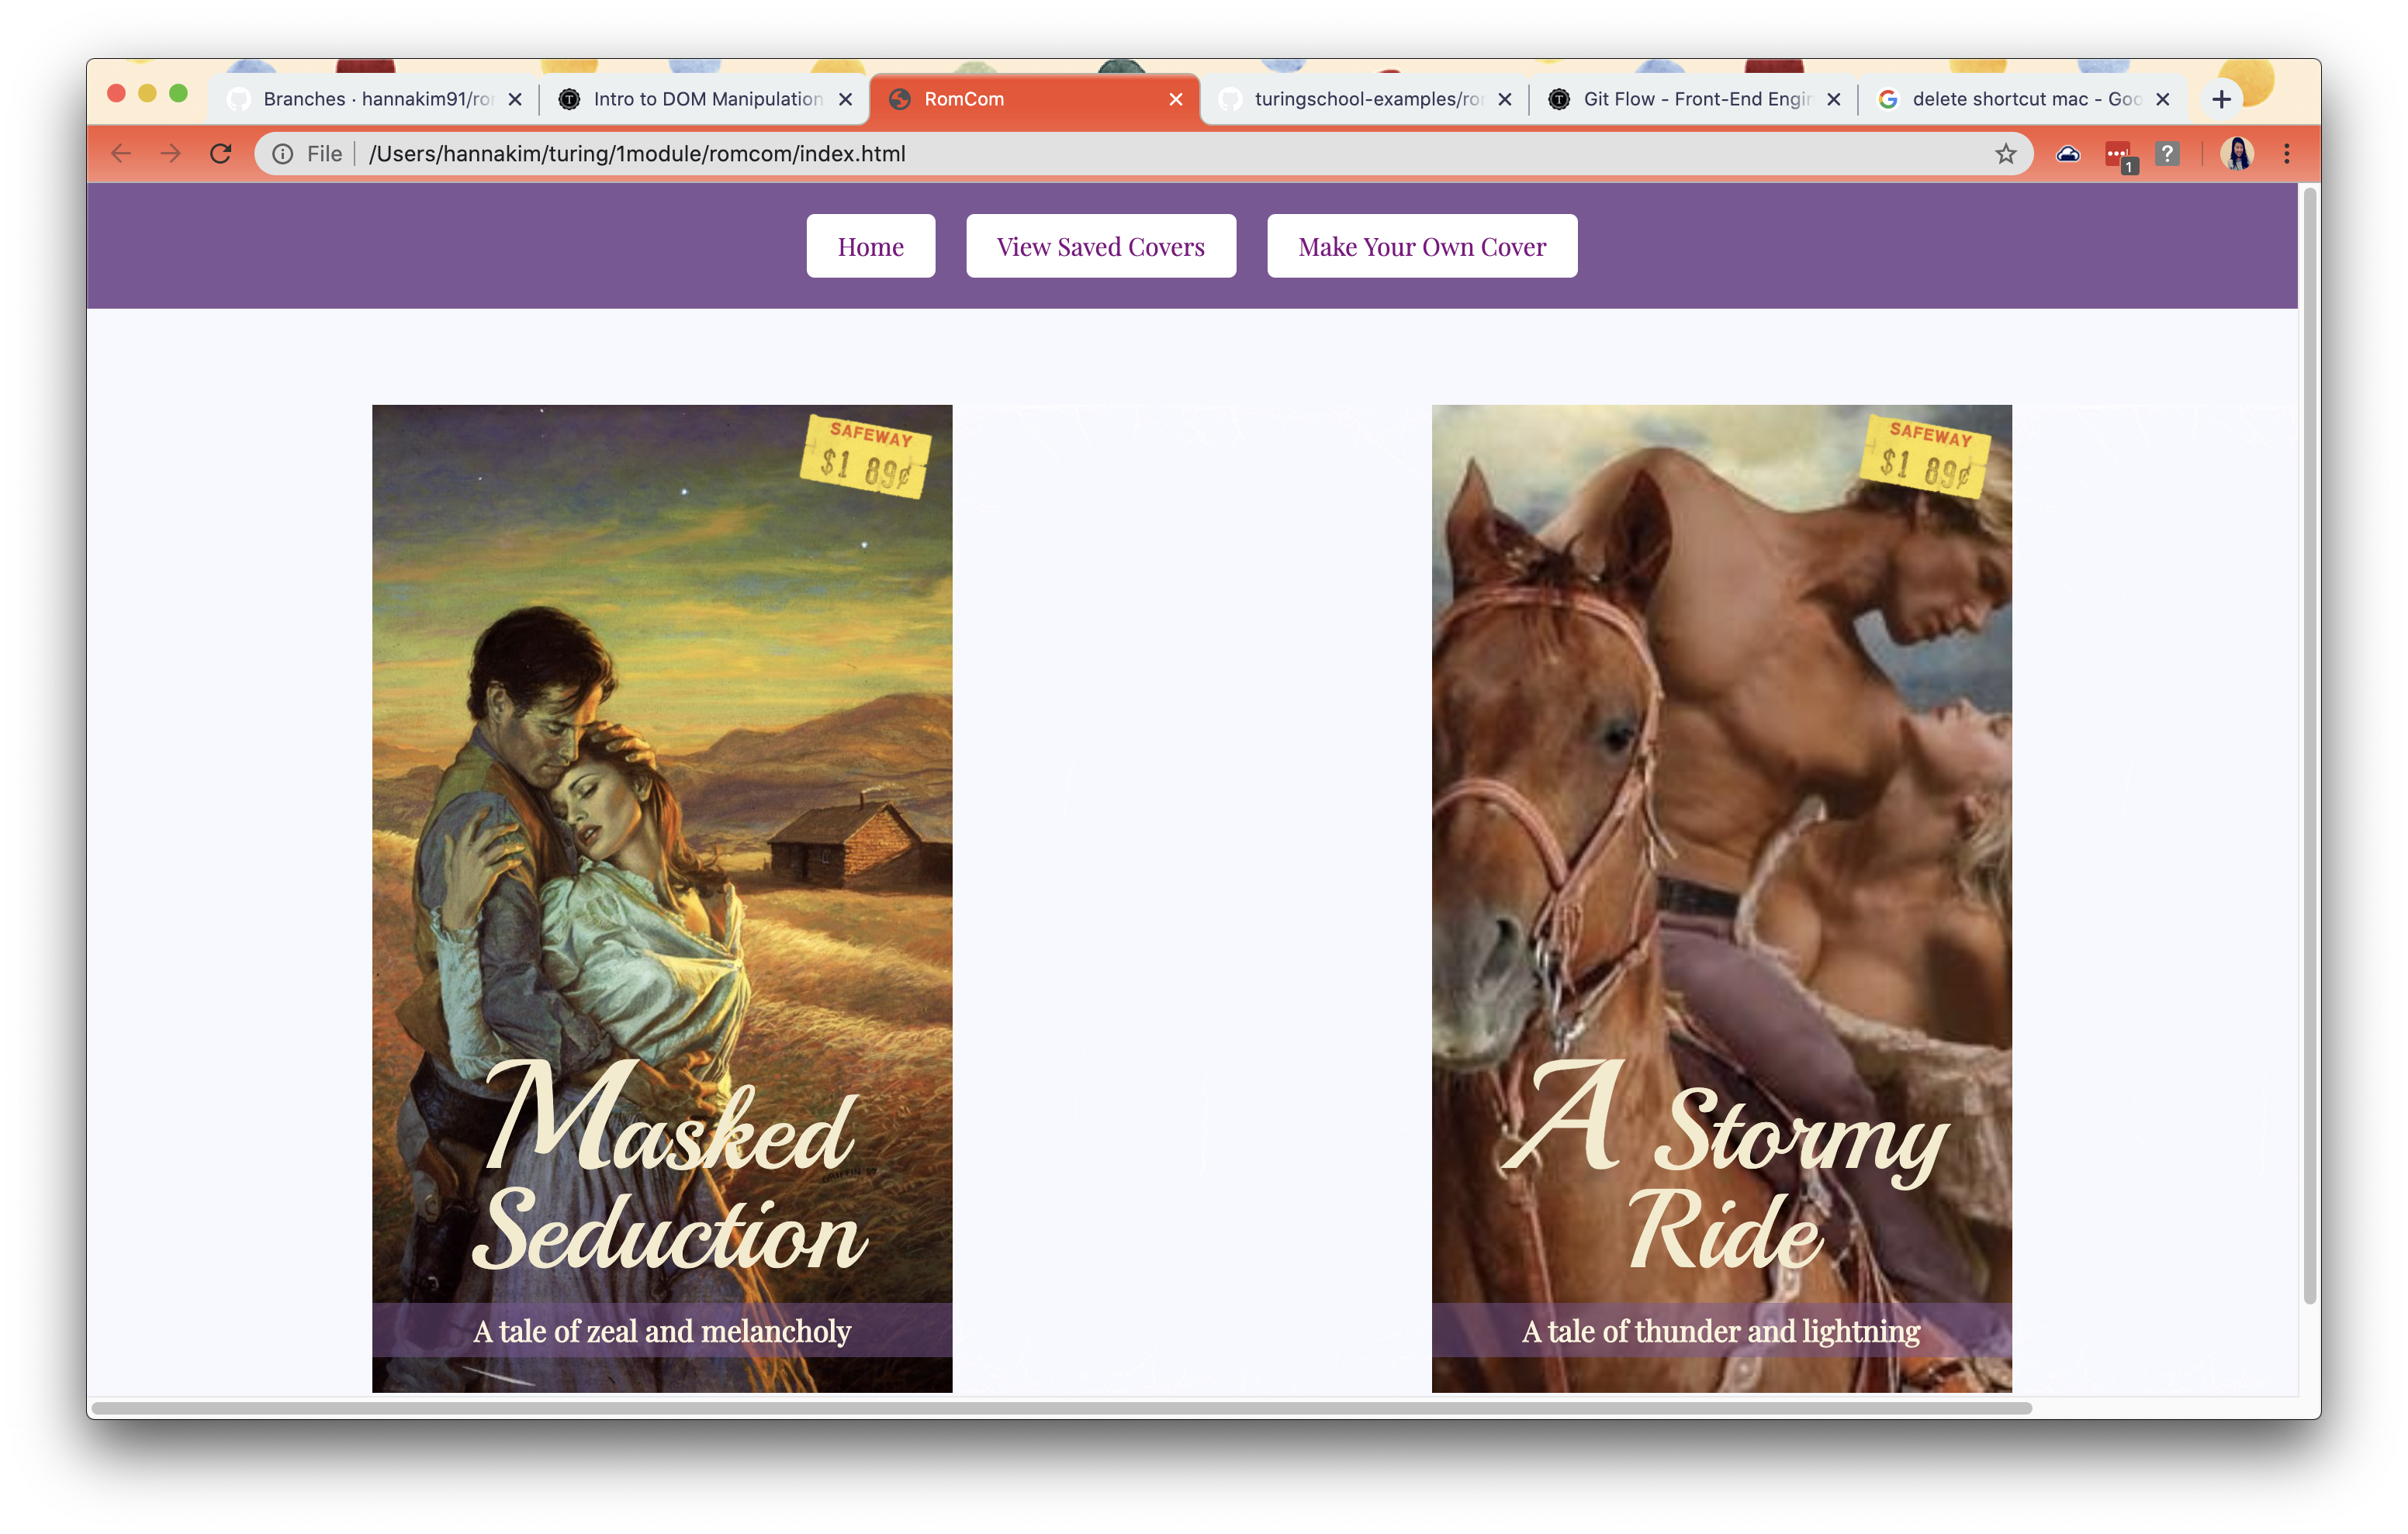Click the cloud extension icon
The width and height of the screenshot is (2408, 1534).
[2068, 153]
